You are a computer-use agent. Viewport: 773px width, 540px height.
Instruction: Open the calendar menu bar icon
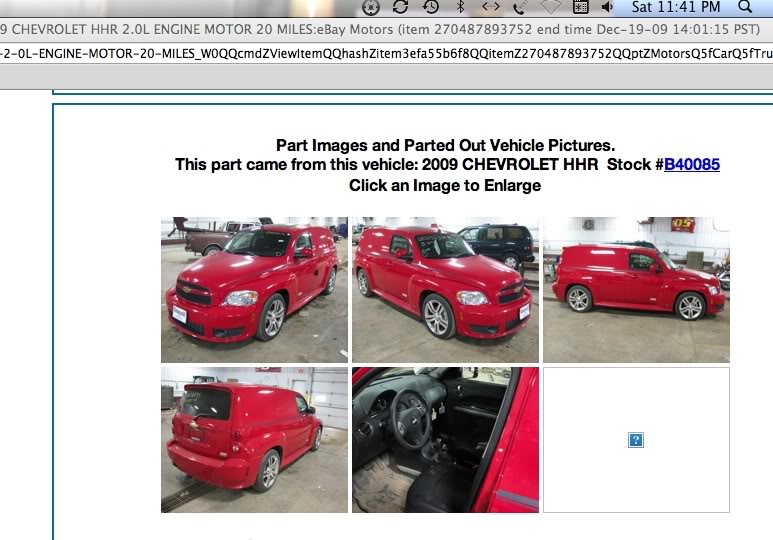point(580,7)
